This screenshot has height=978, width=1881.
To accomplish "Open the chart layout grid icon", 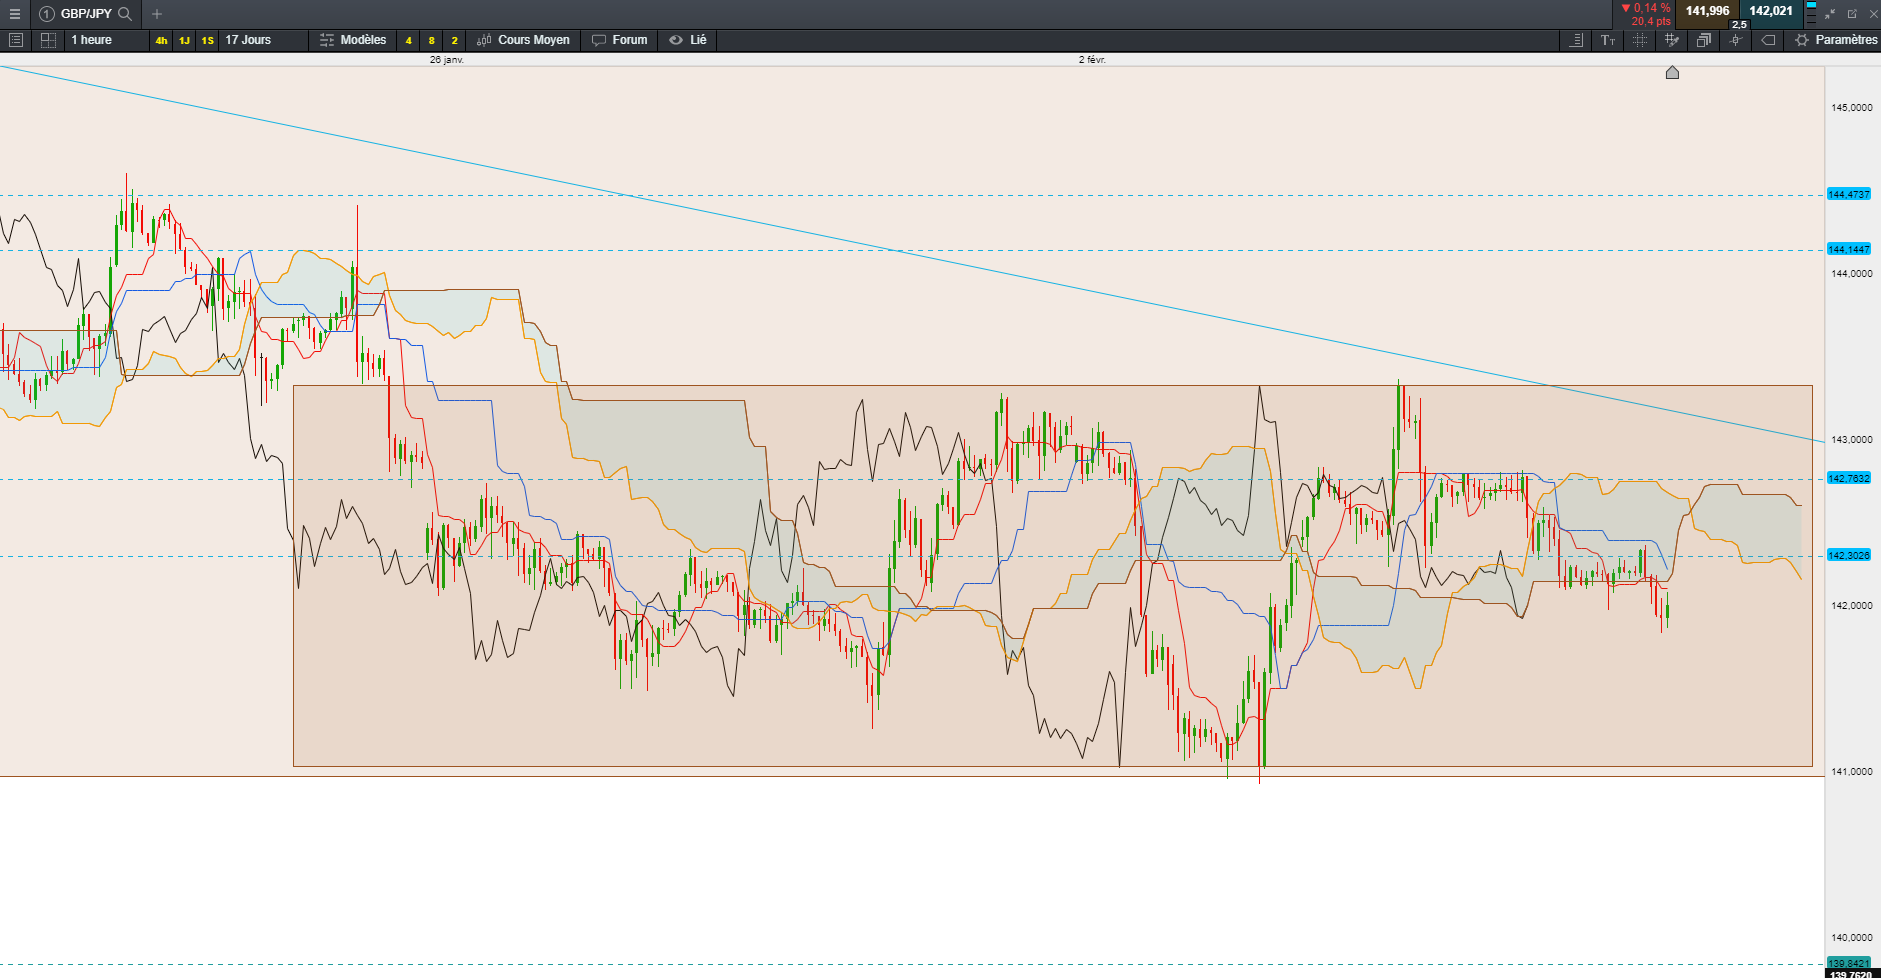I will pyautogui.click(x=48, y=40).
